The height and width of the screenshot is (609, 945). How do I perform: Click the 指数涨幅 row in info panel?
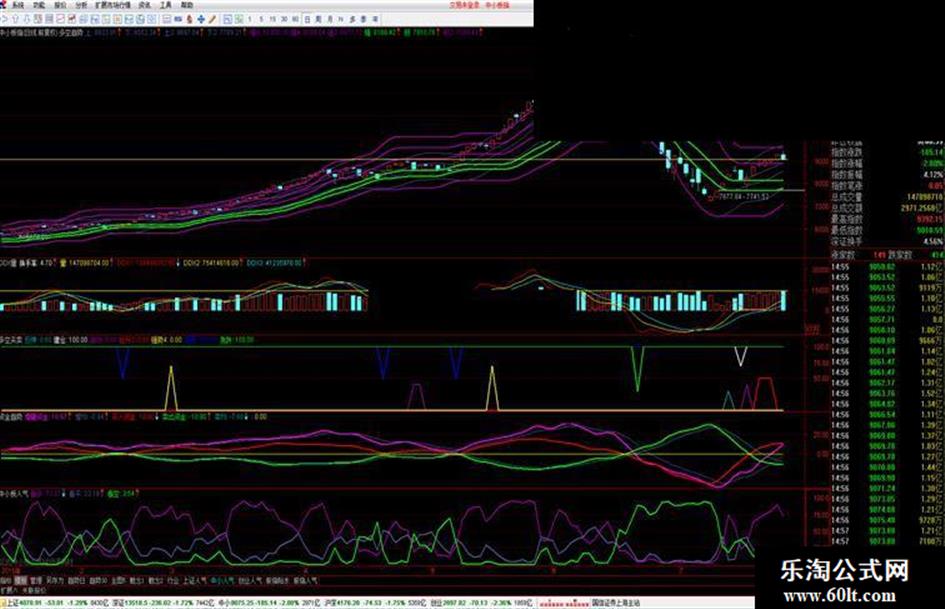[x=887, y=163]
